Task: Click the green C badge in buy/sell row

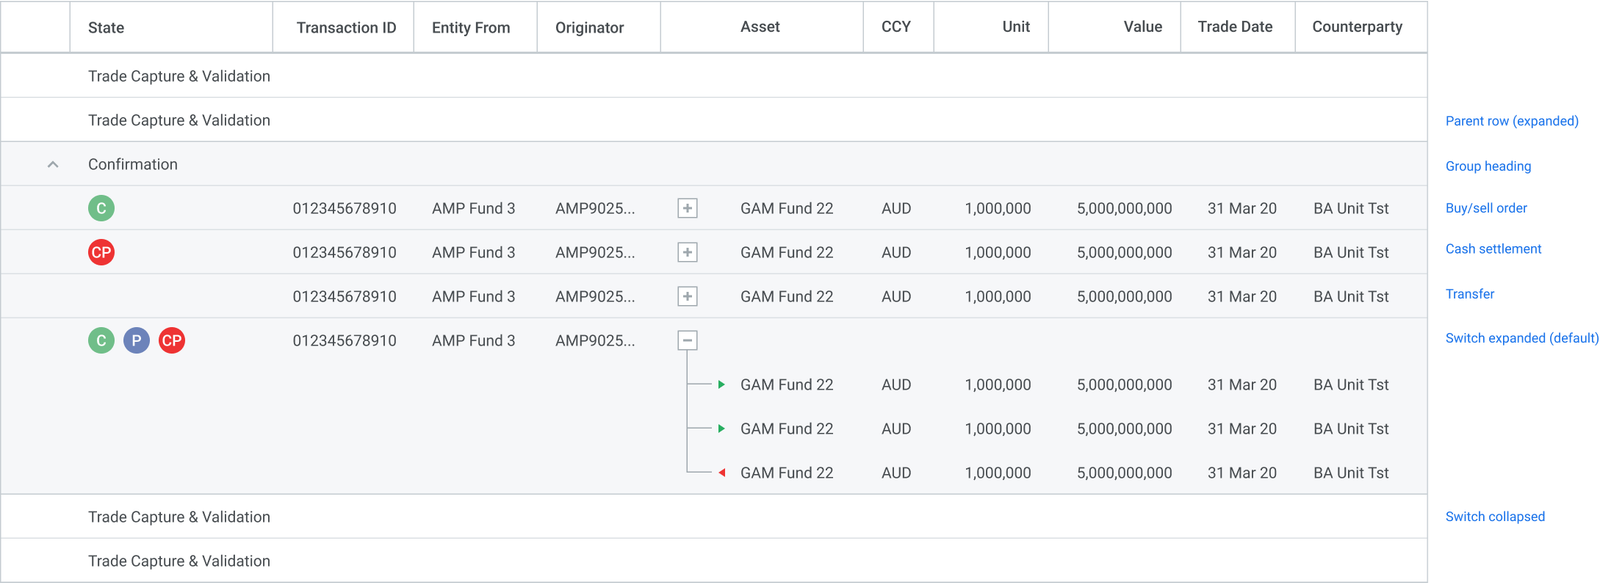Action: tap(101, 208)
